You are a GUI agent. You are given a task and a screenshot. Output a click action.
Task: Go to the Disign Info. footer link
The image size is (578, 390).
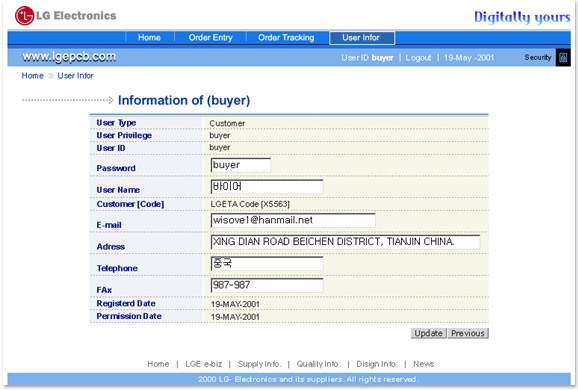click(377, 364)
